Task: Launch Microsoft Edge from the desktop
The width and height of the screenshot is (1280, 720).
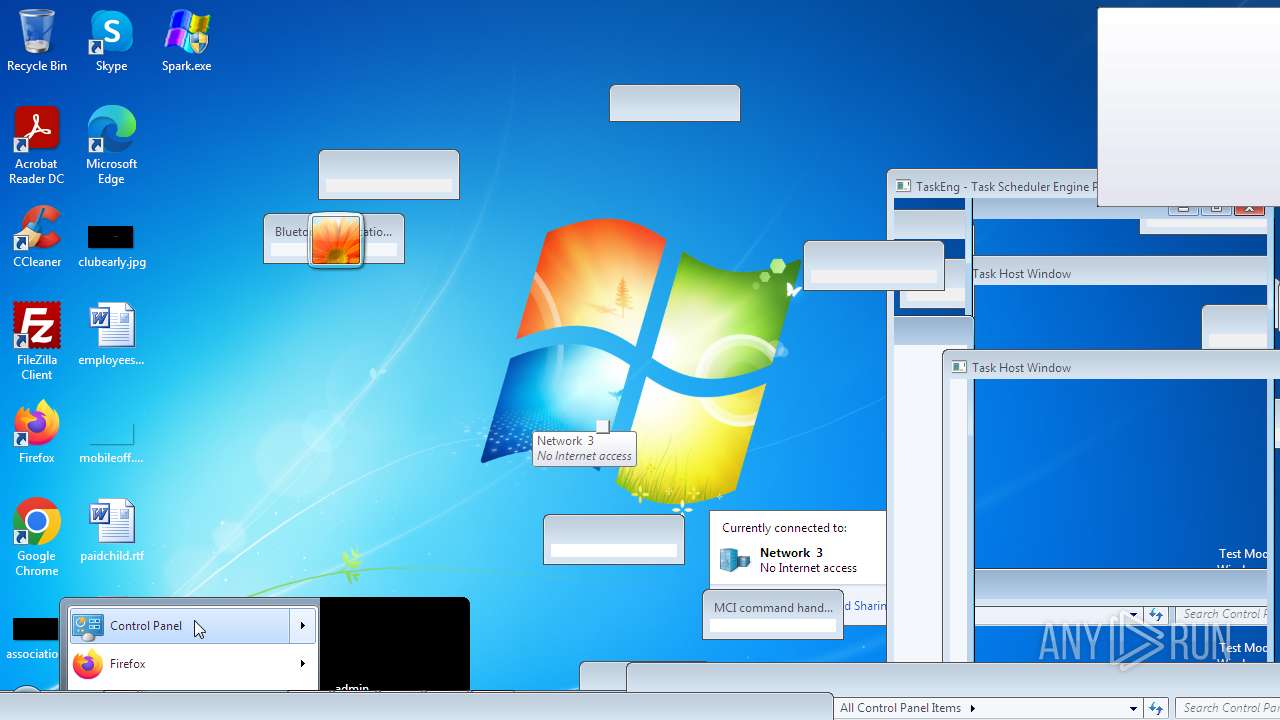Action: click(x=111, y=146)
